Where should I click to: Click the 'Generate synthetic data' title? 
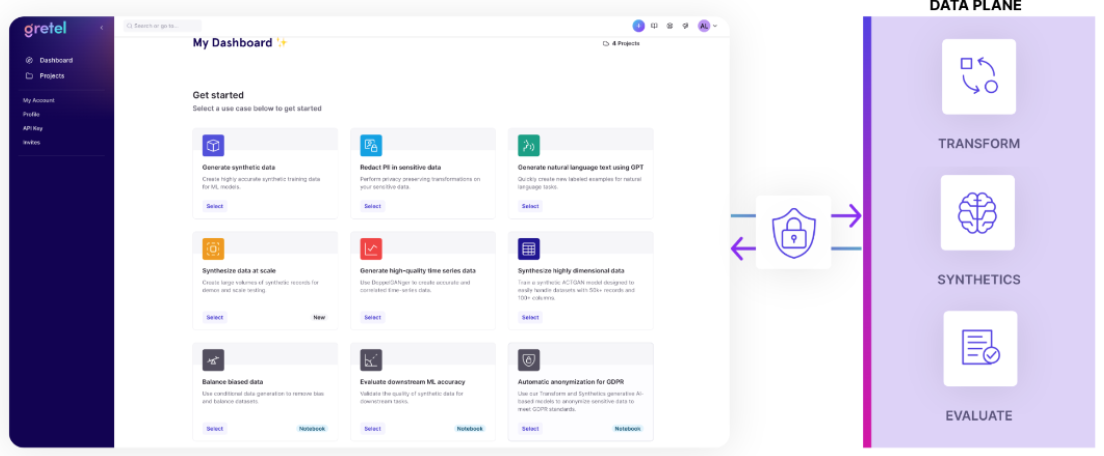point(239,167)
